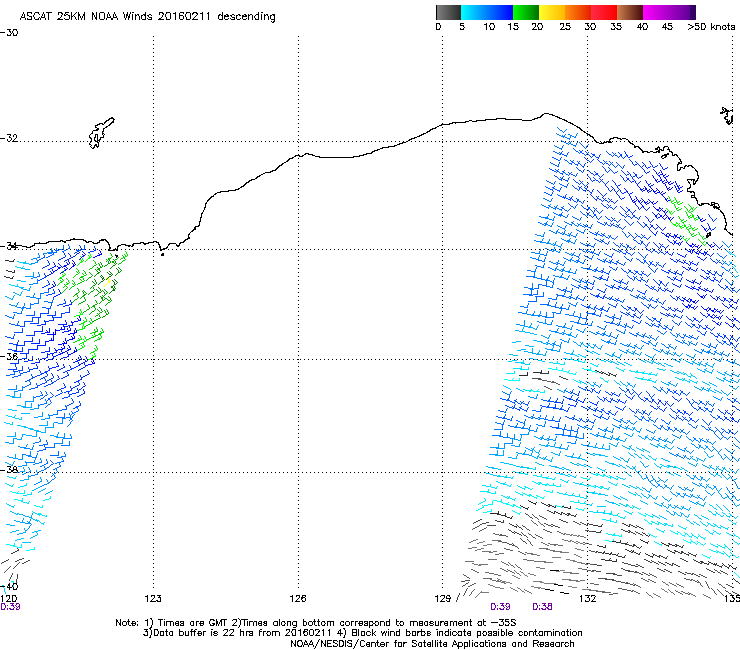Click the cyan-to-blue 5-15 knots legend segment
Screen dimensions: 740x650
(487, 12)
